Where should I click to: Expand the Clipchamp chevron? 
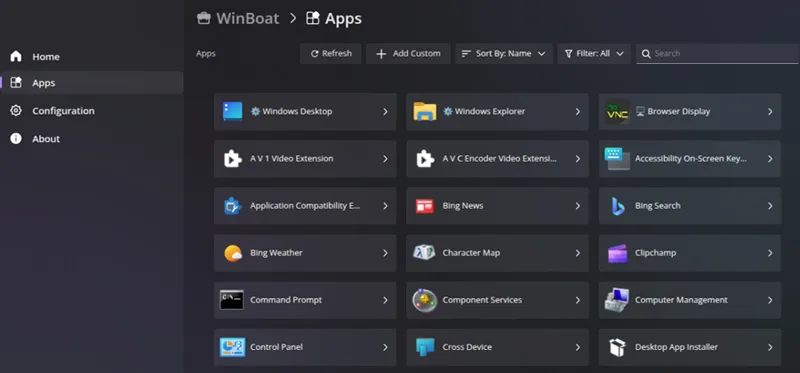[770, 253]
